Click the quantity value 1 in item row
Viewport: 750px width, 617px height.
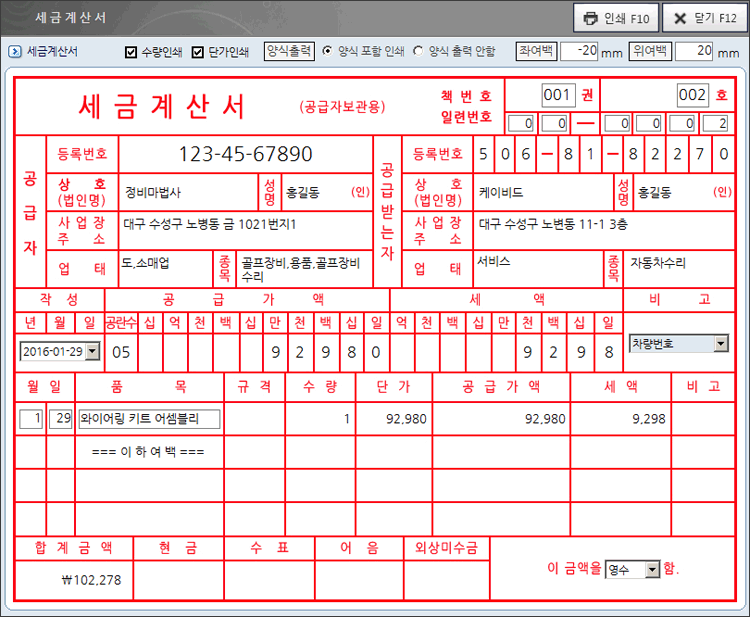point(347,419)
